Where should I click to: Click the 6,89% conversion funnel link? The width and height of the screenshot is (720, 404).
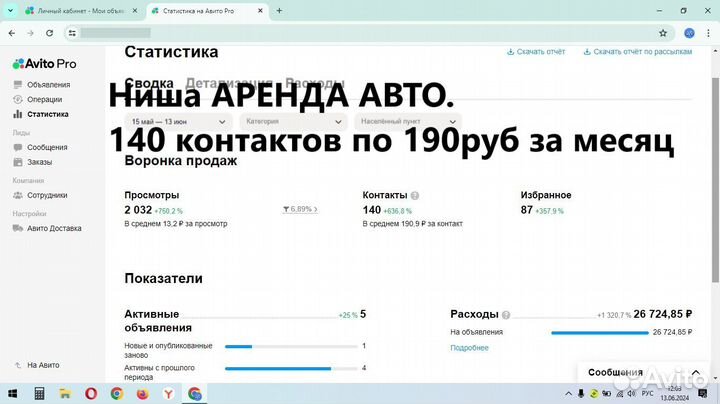pyautogui.click(x=300, y=209)
